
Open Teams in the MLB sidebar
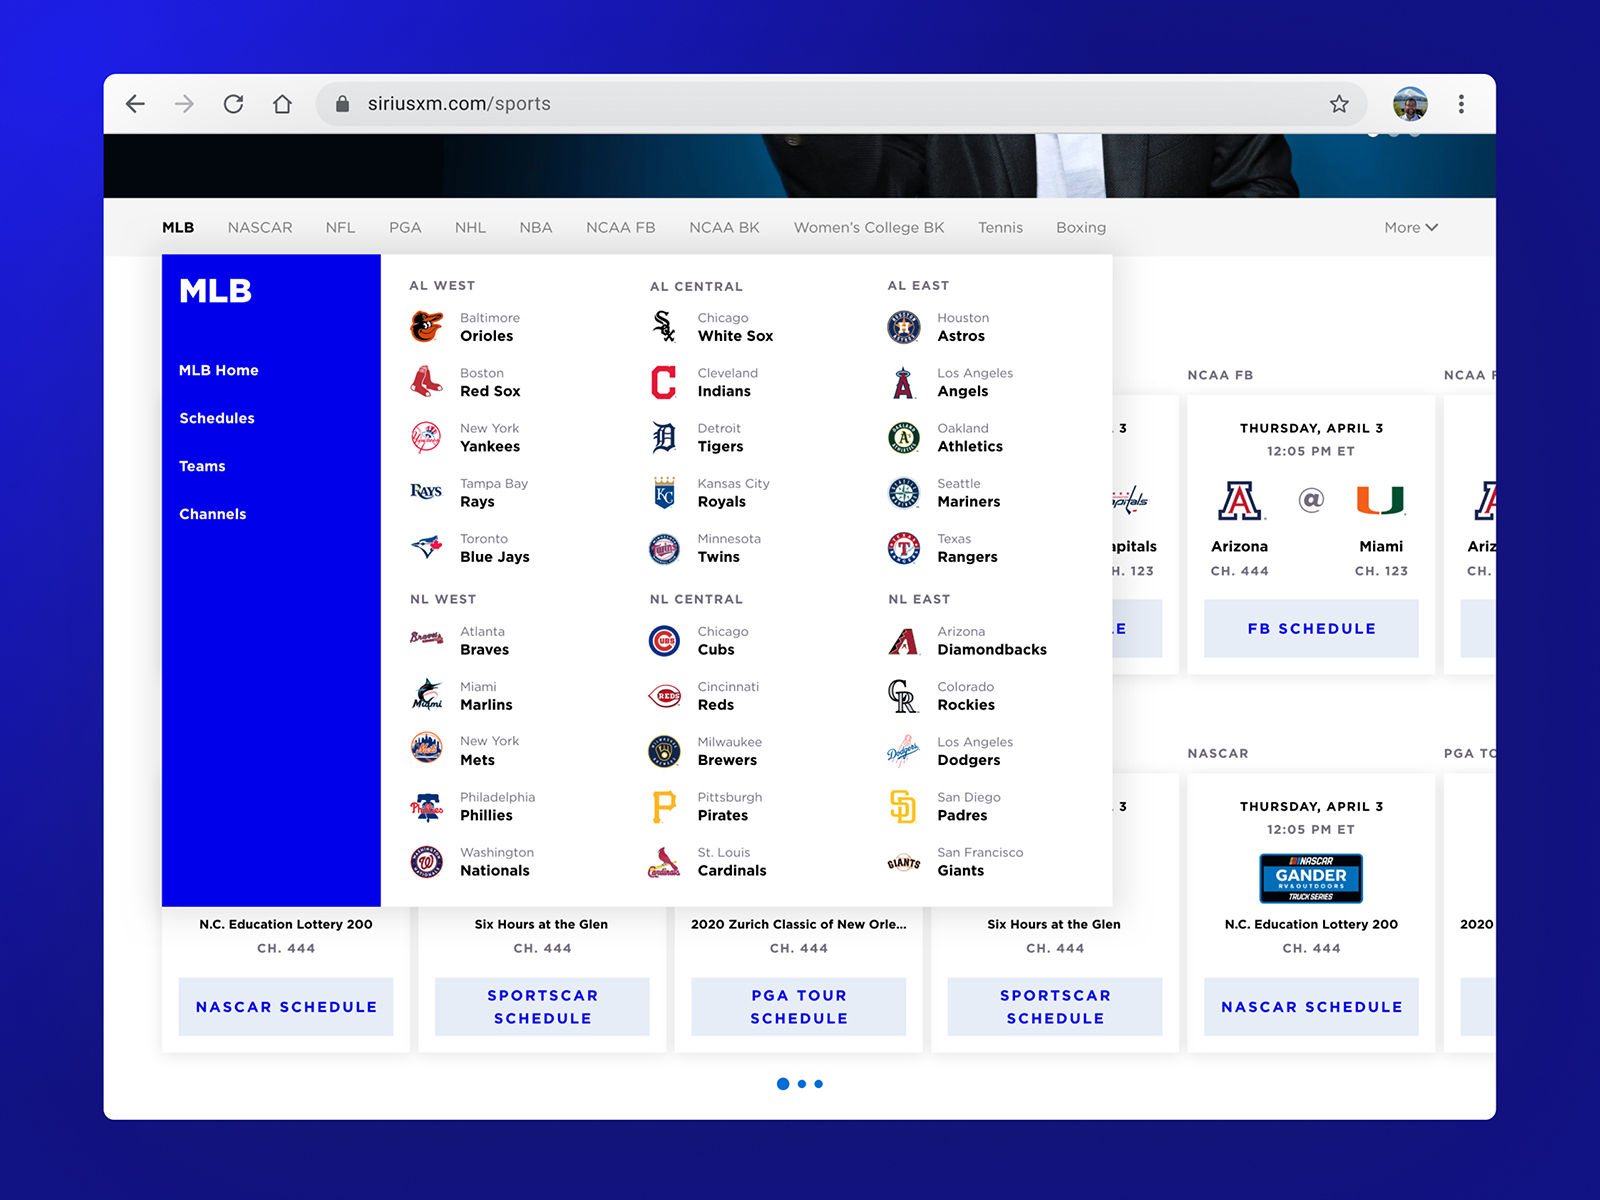(x=202, y=466)
